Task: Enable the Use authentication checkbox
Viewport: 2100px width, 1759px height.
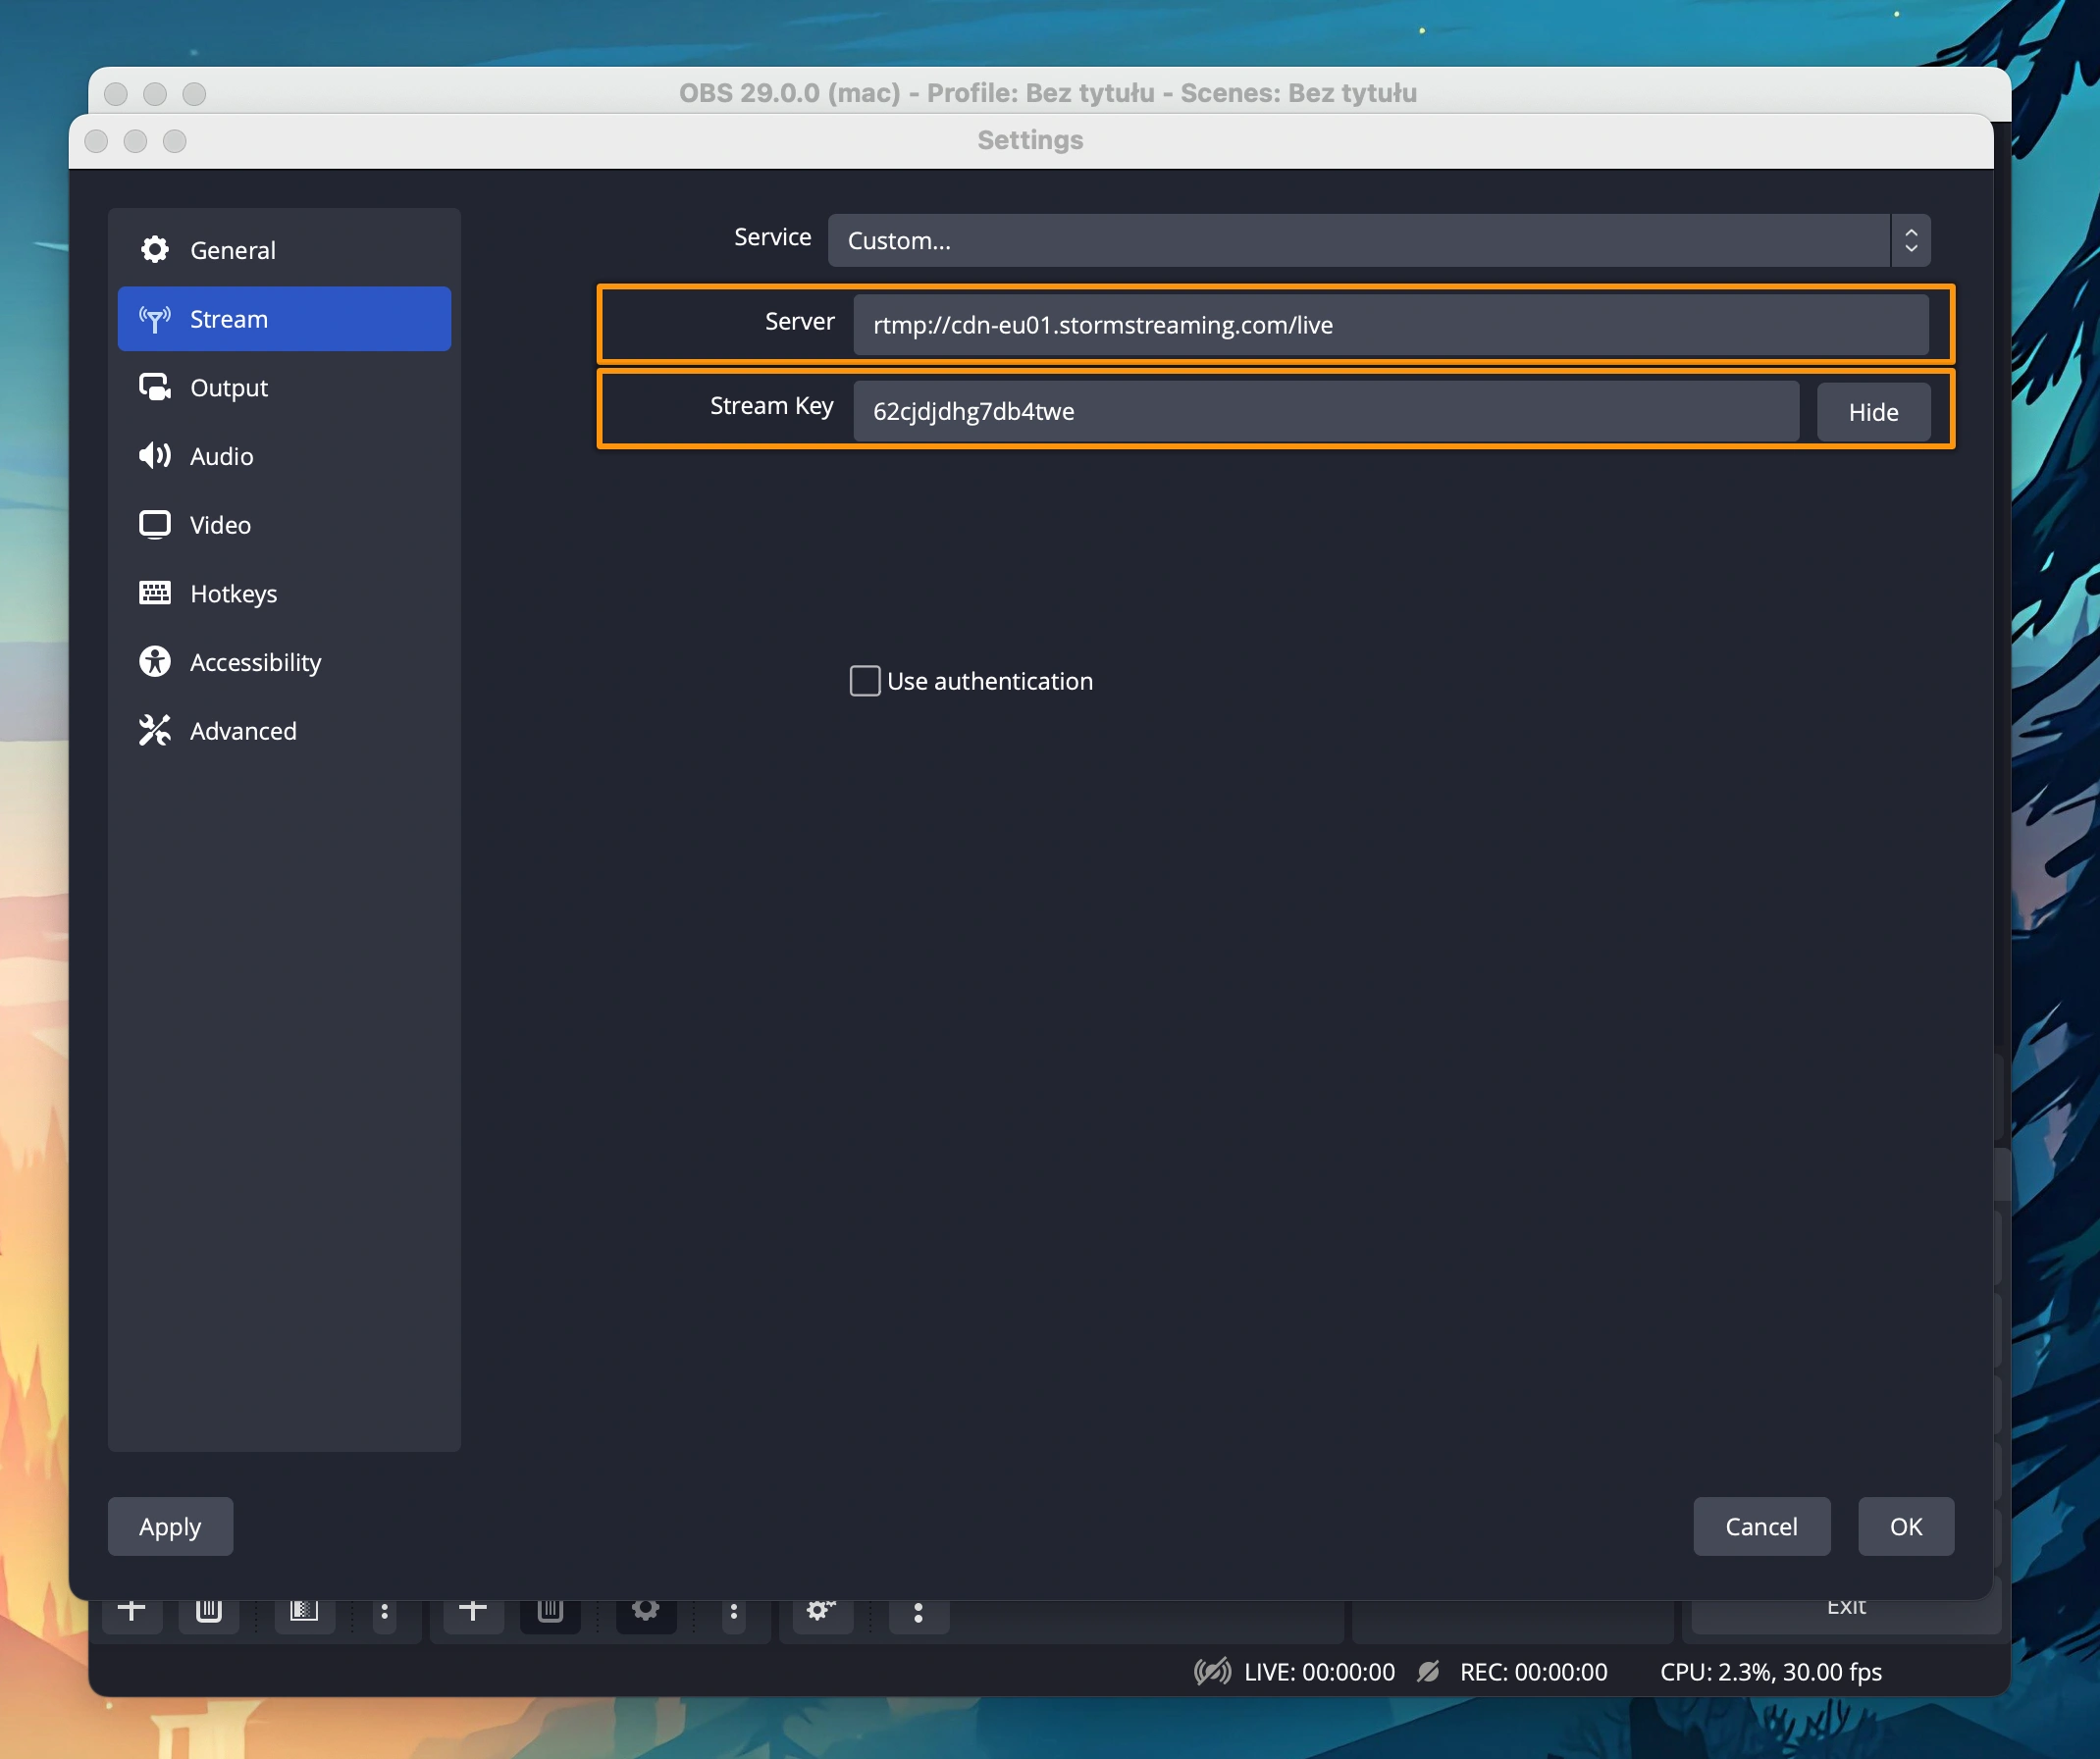Action: 865,681
